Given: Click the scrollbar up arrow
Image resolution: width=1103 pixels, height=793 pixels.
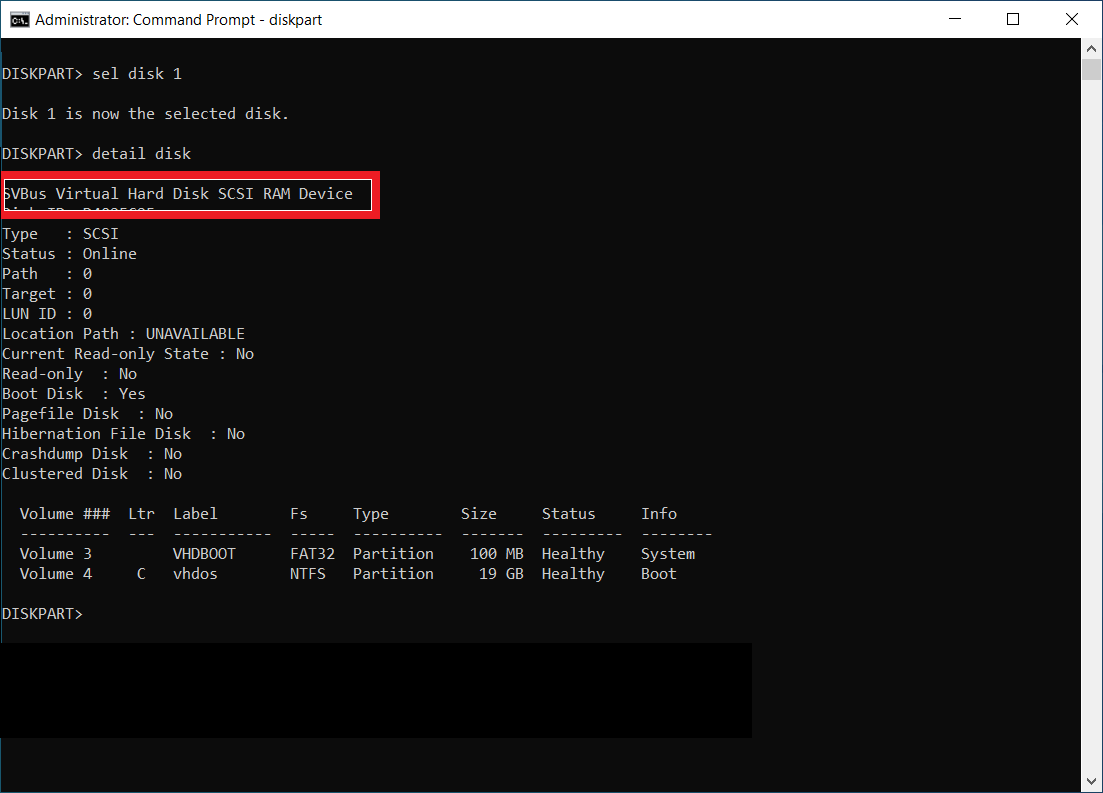Looking at the screenshot, I should tap(1091, 49).
